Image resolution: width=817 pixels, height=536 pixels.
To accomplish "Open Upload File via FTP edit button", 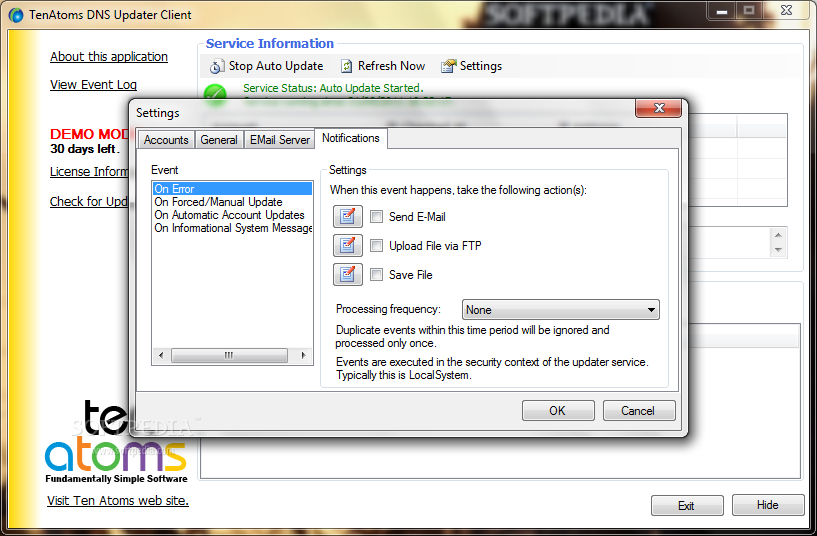I will [x=348, y=245].
